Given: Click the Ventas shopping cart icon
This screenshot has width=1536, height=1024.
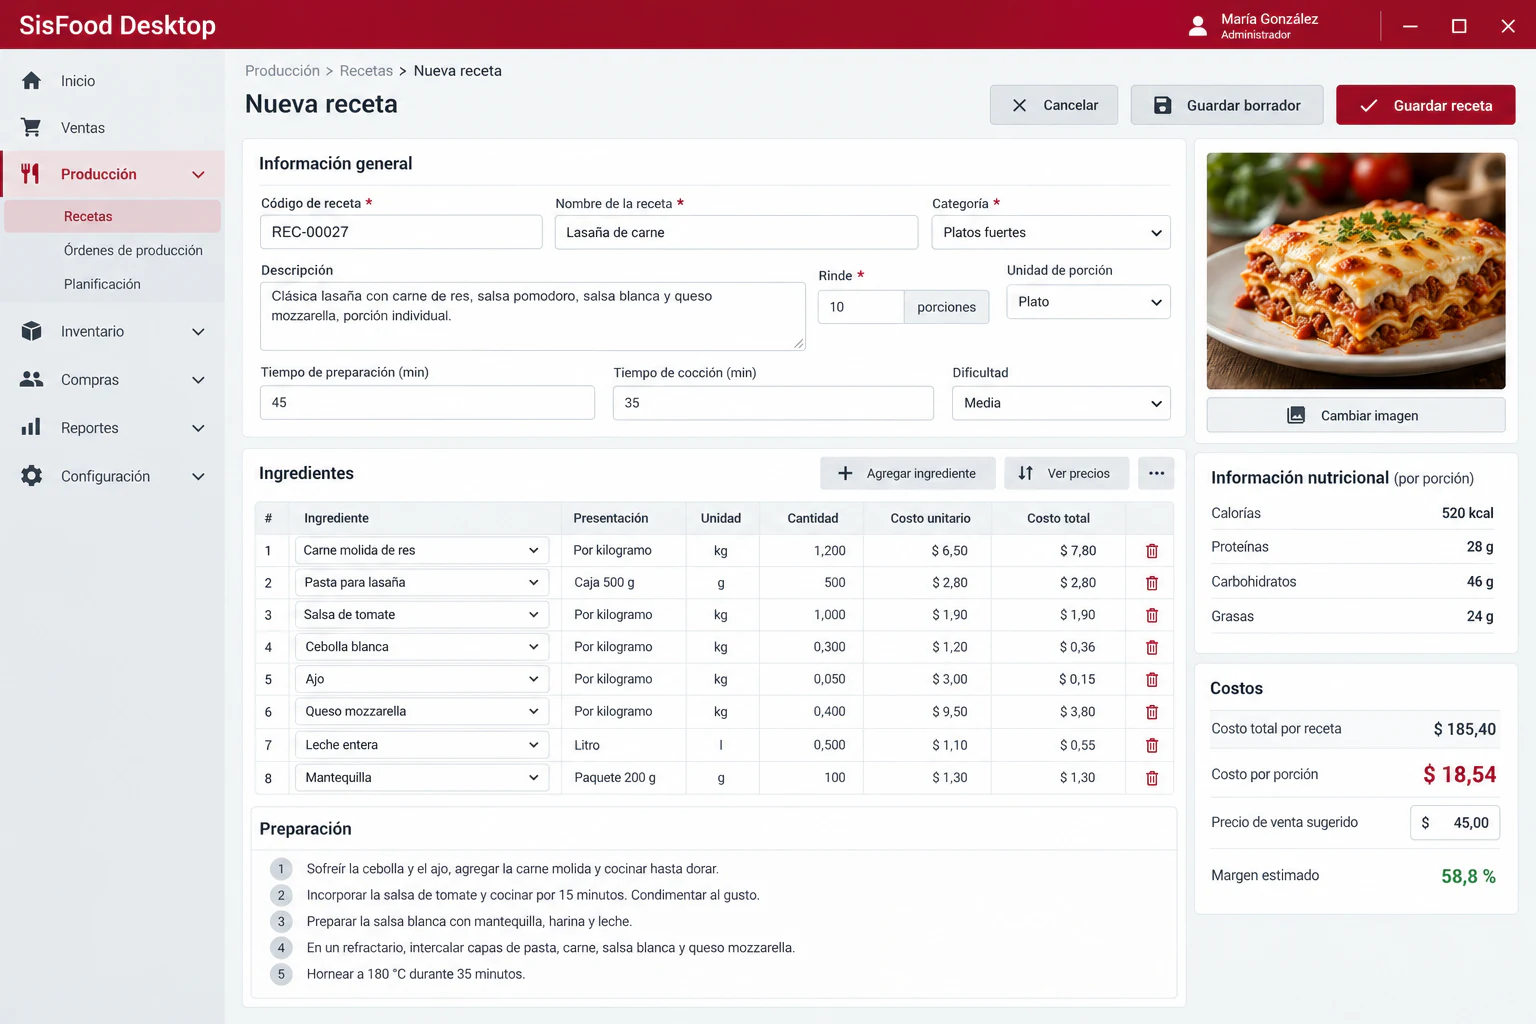Looking at the screenshot, I should pos(32,128).
